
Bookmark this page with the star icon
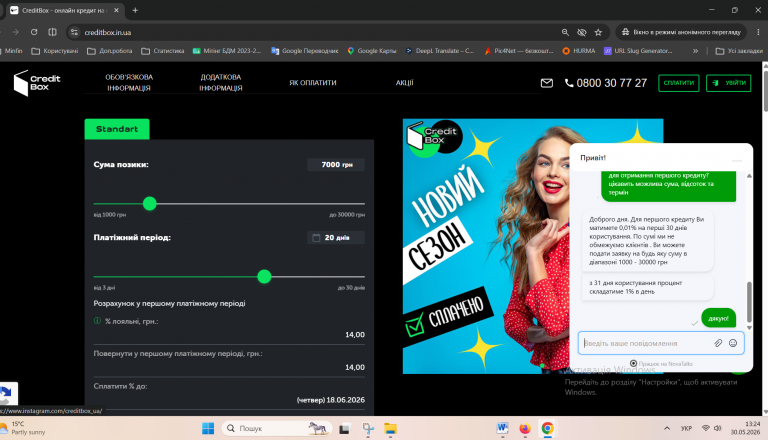(598, 32)
